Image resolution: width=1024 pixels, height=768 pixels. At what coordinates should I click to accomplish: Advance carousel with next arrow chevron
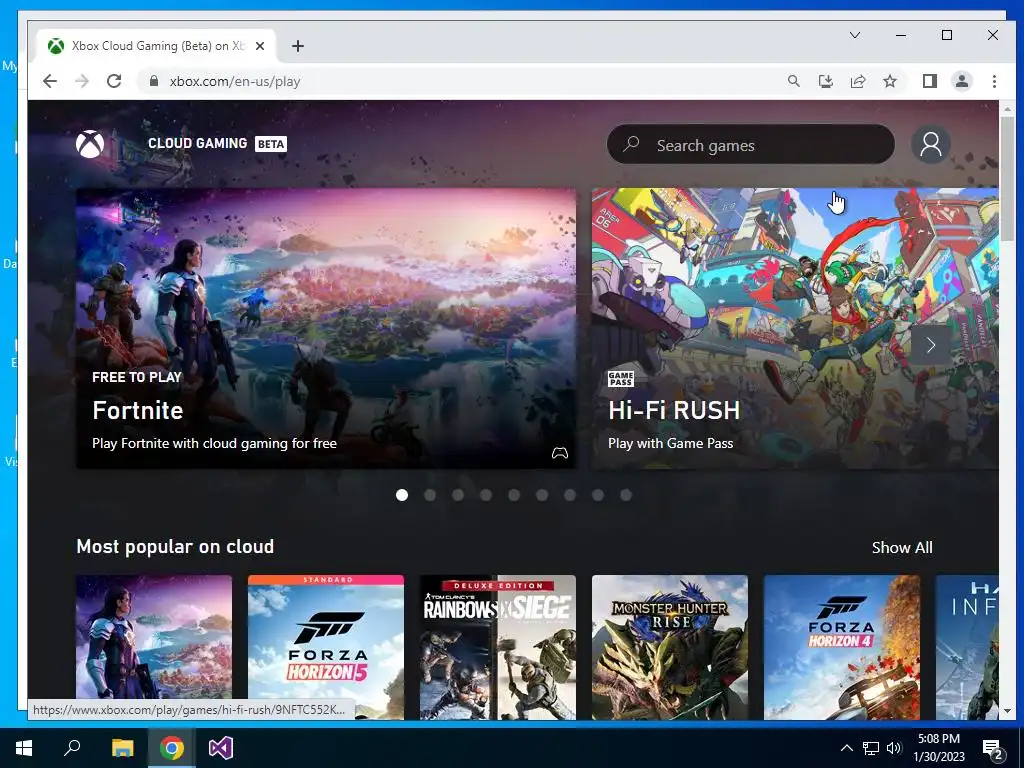931,345
